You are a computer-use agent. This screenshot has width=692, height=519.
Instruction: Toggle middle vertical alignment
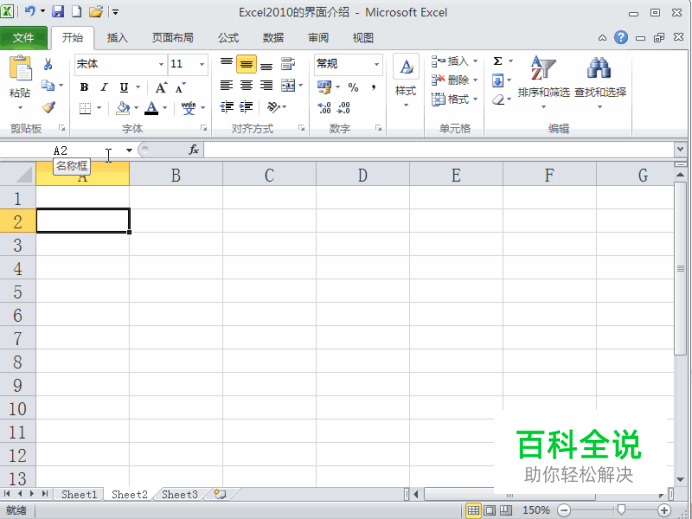pos(246,64)
